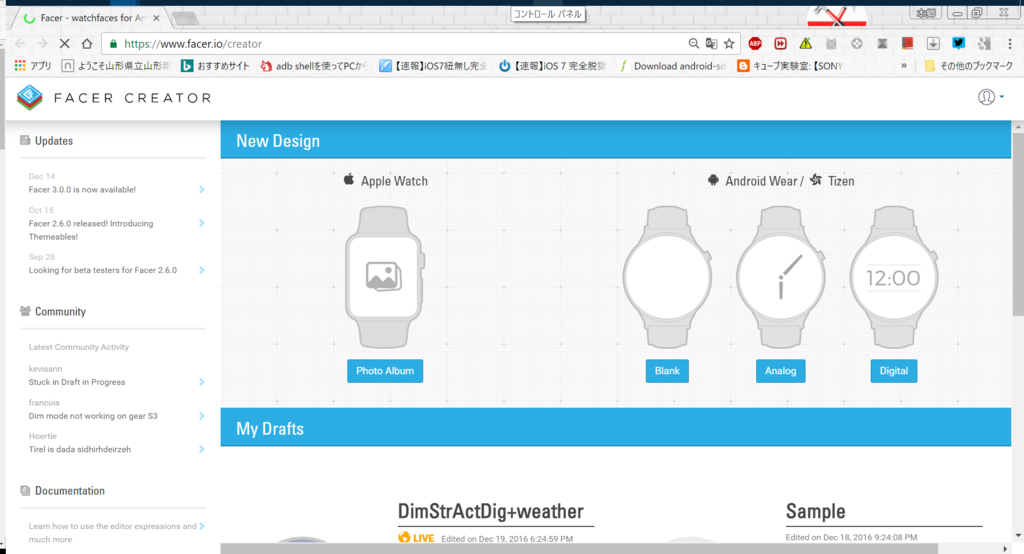1024x554 pixels.
Task: Open 'Dim mode not working on gear S3'
Action: pos(93,416)
